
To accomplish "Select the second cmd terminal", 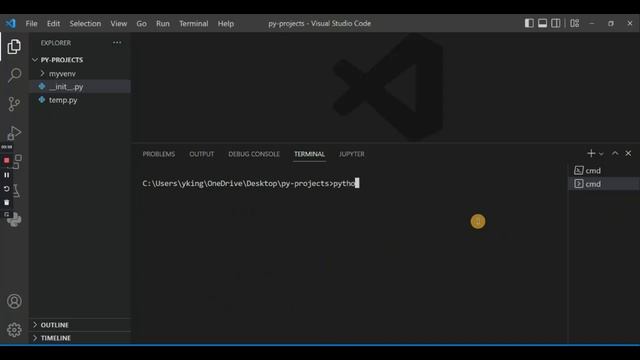I will [x=604, y=184].
